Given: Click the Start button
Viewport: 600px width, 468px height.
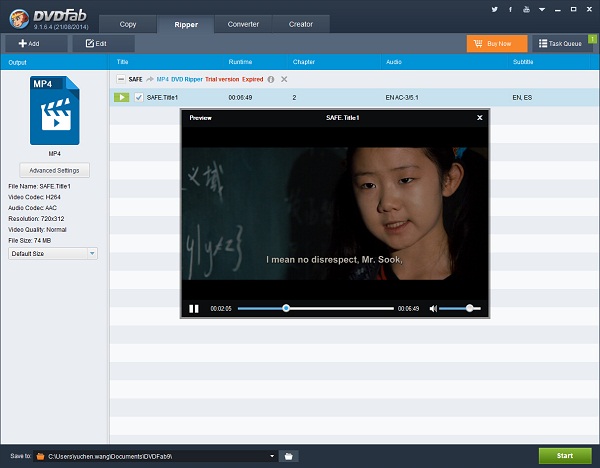Looking at the screenshot, I should tap(565, 455).
